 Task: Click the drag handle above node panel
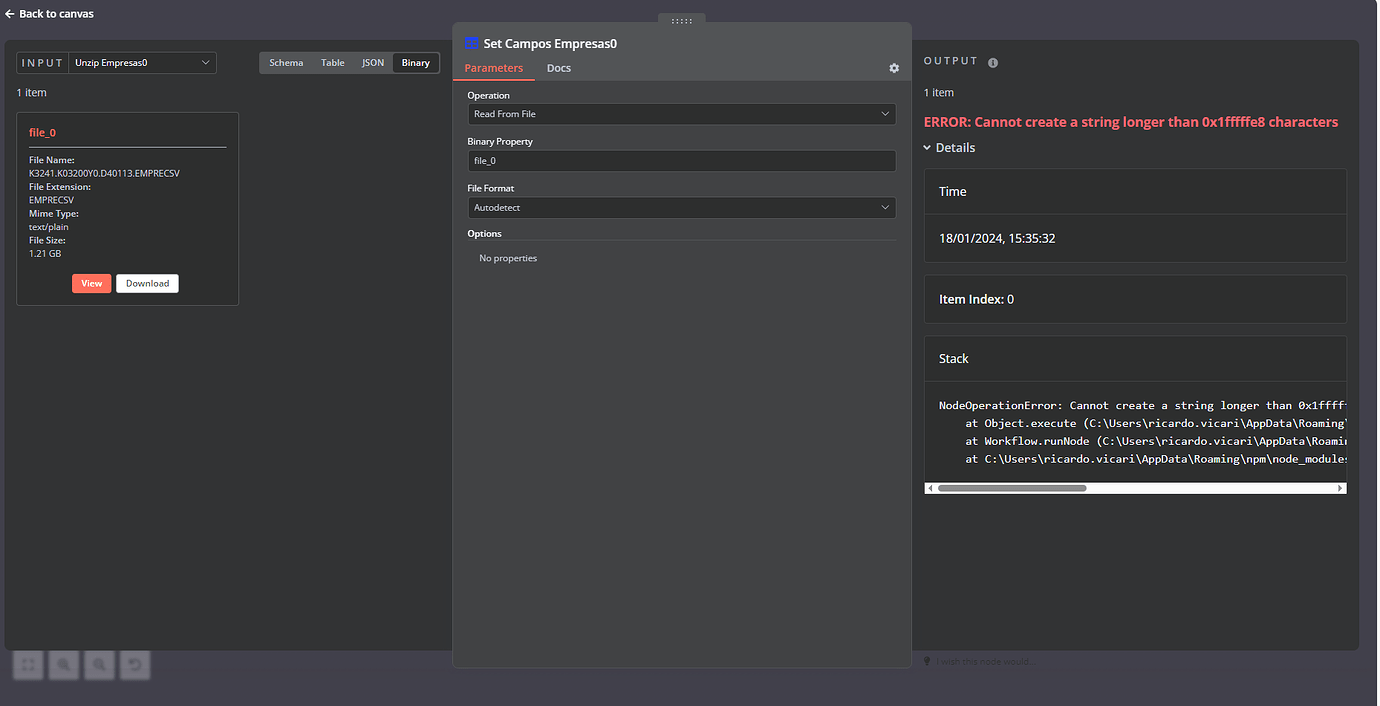coord(682,20)
